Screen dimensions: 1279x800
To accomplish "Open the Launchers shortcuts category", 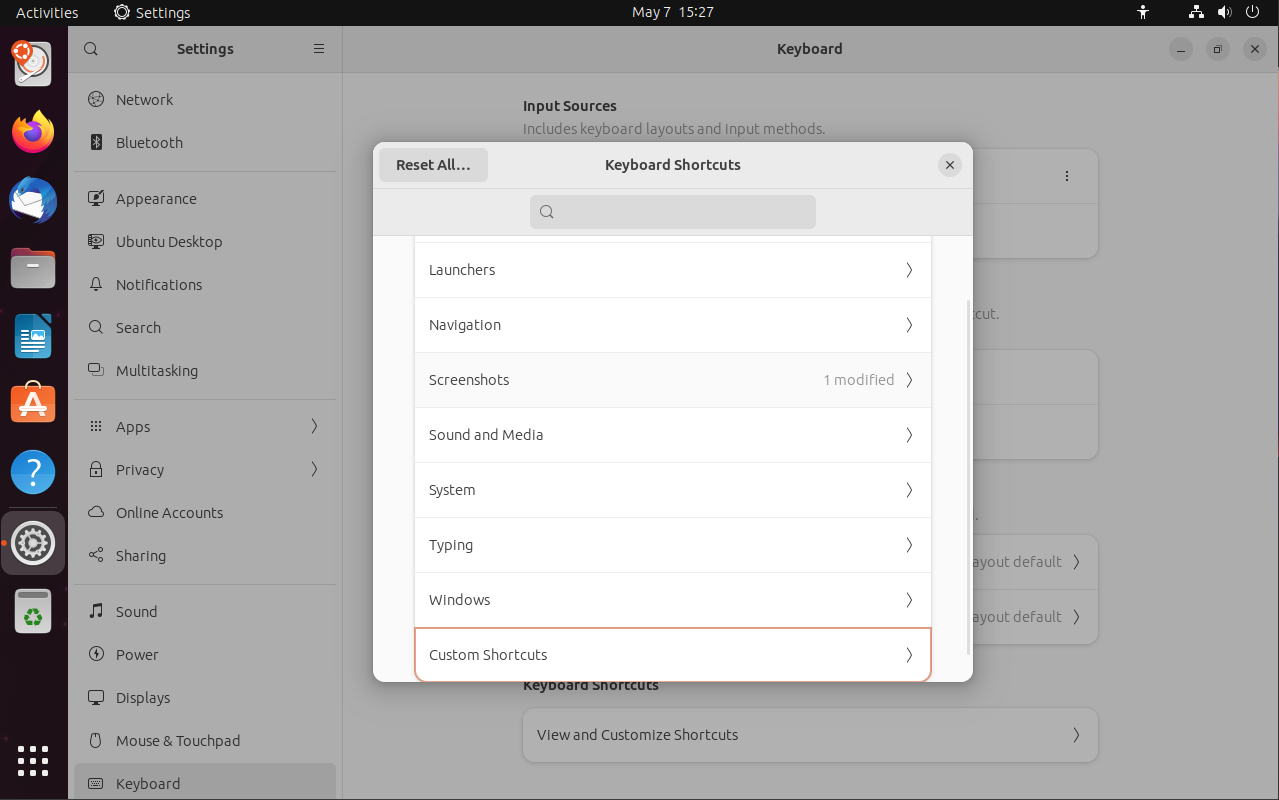I will (x=673, y=270).
